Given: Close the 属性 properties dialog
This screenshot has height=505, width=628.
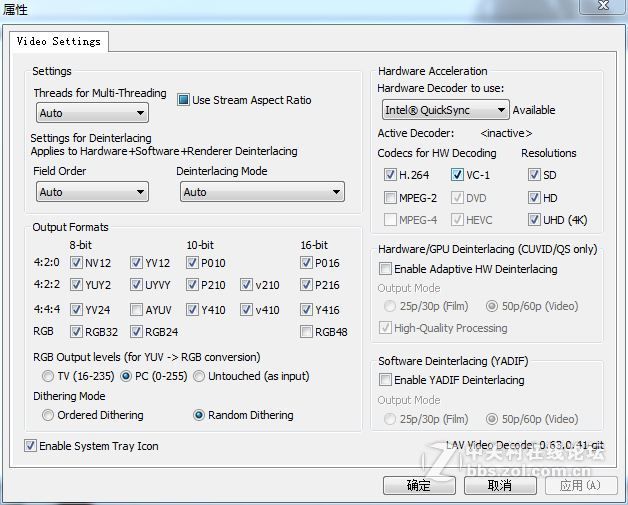Looking at the screenshot, I should (603, 6).
